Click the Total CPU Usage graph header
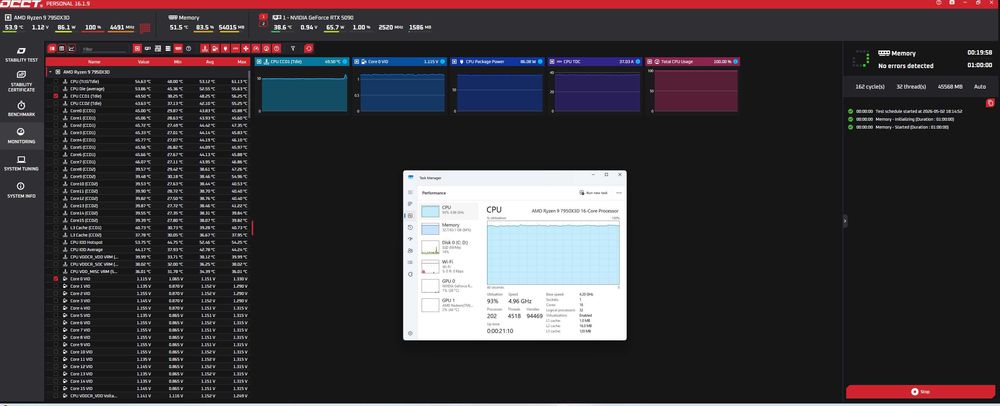Viewport: 1000px width, 406px height. tap(693, 62)
